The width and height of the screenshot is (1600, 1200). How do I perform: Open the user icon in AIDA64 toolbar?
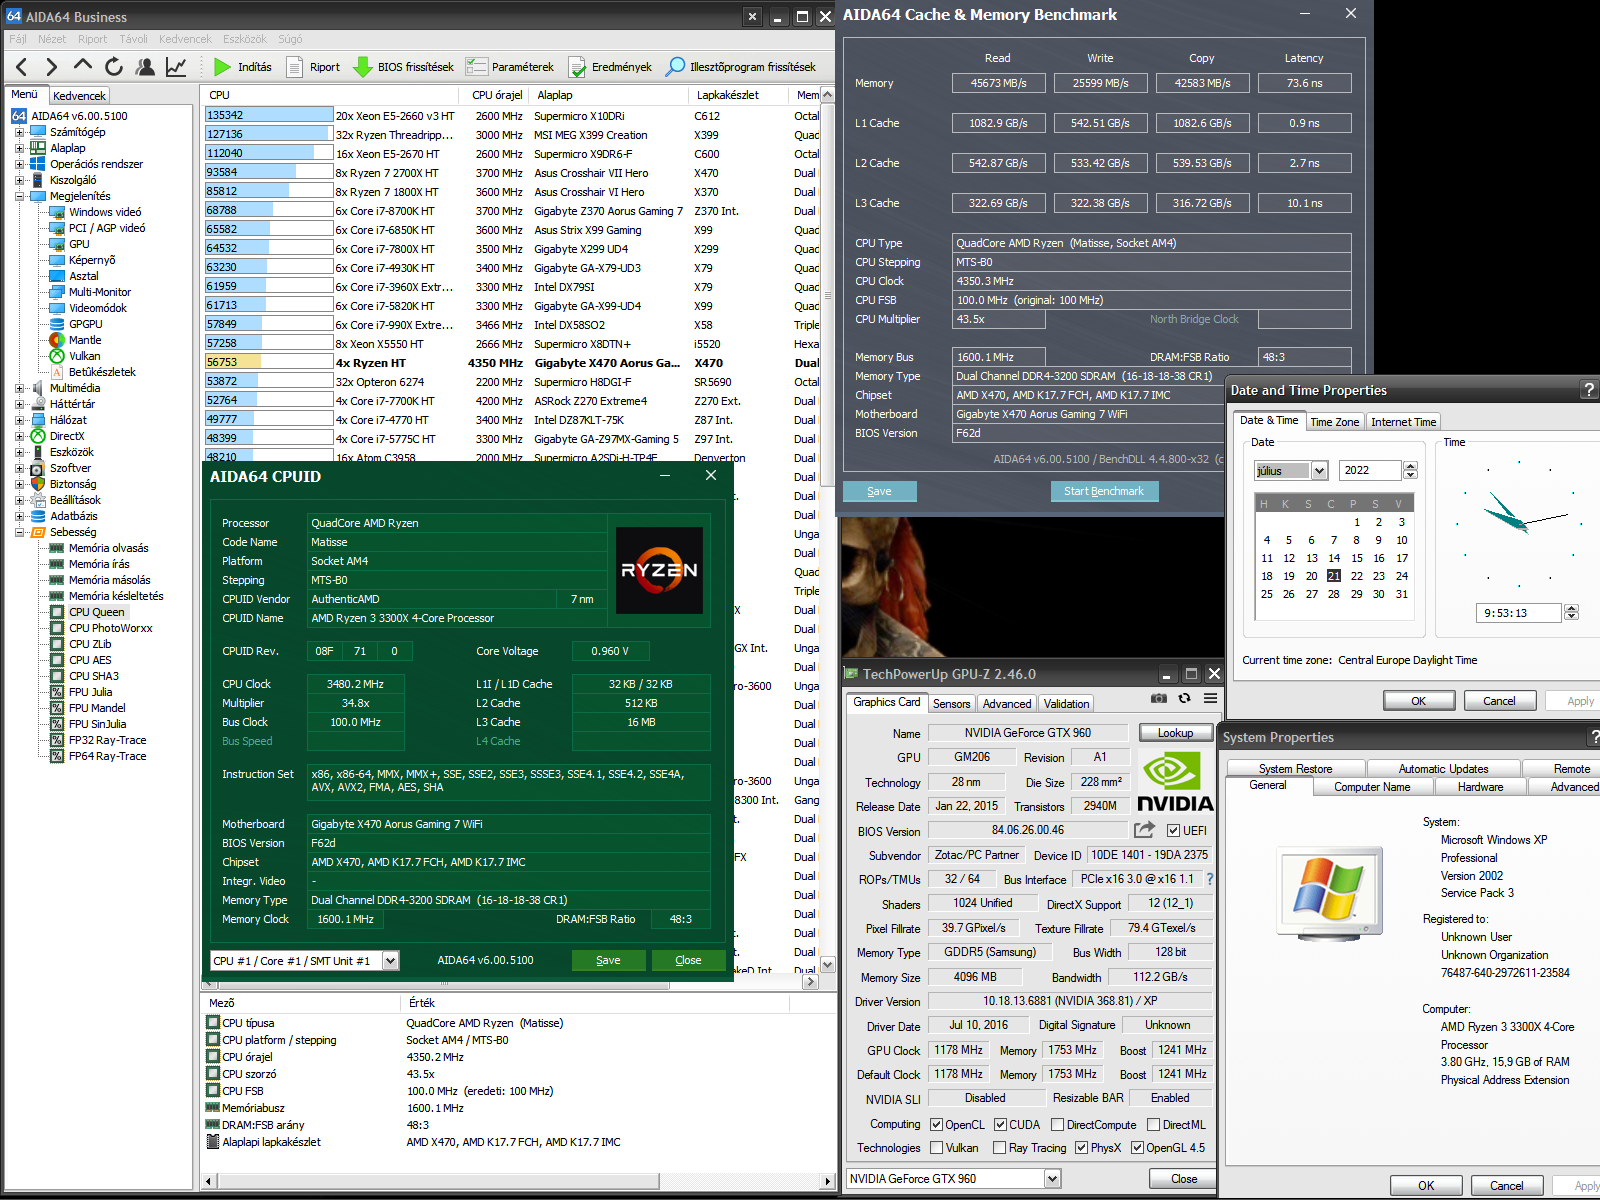pyautogui.click(x=145, y=67)
